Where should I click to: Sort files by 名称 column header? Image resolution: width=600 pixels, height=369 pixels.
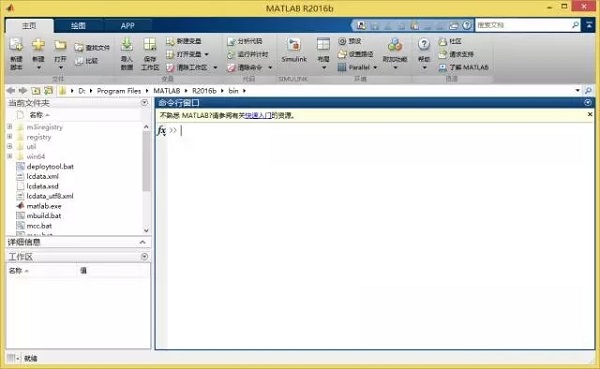37,115
